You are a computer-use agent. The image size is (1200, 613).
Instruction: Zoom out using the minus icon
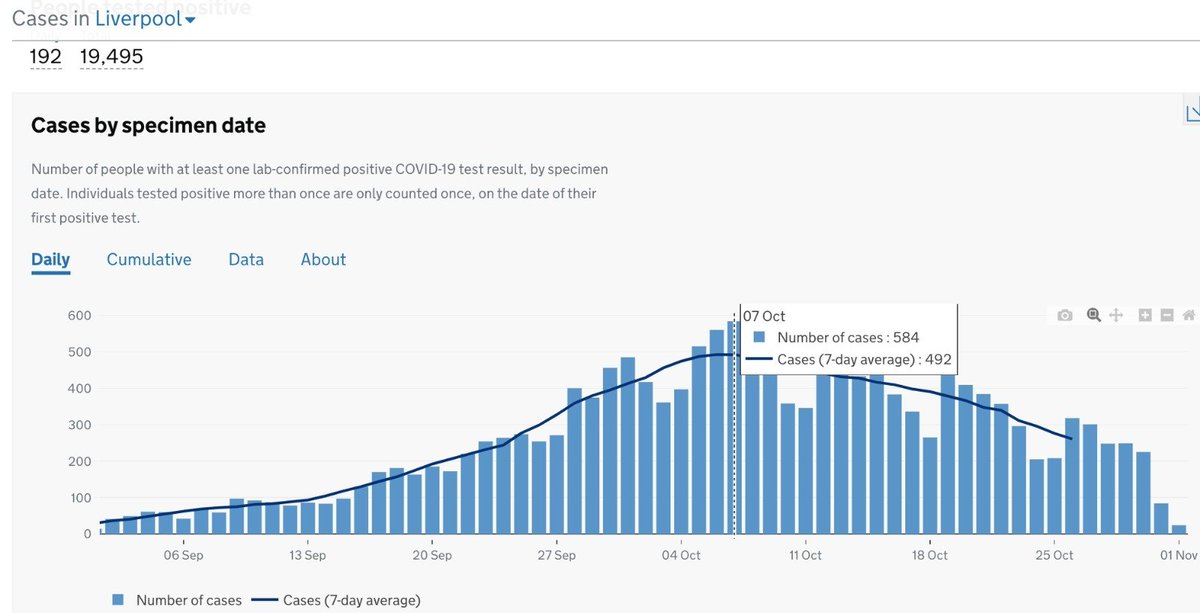pos(1166,314)
